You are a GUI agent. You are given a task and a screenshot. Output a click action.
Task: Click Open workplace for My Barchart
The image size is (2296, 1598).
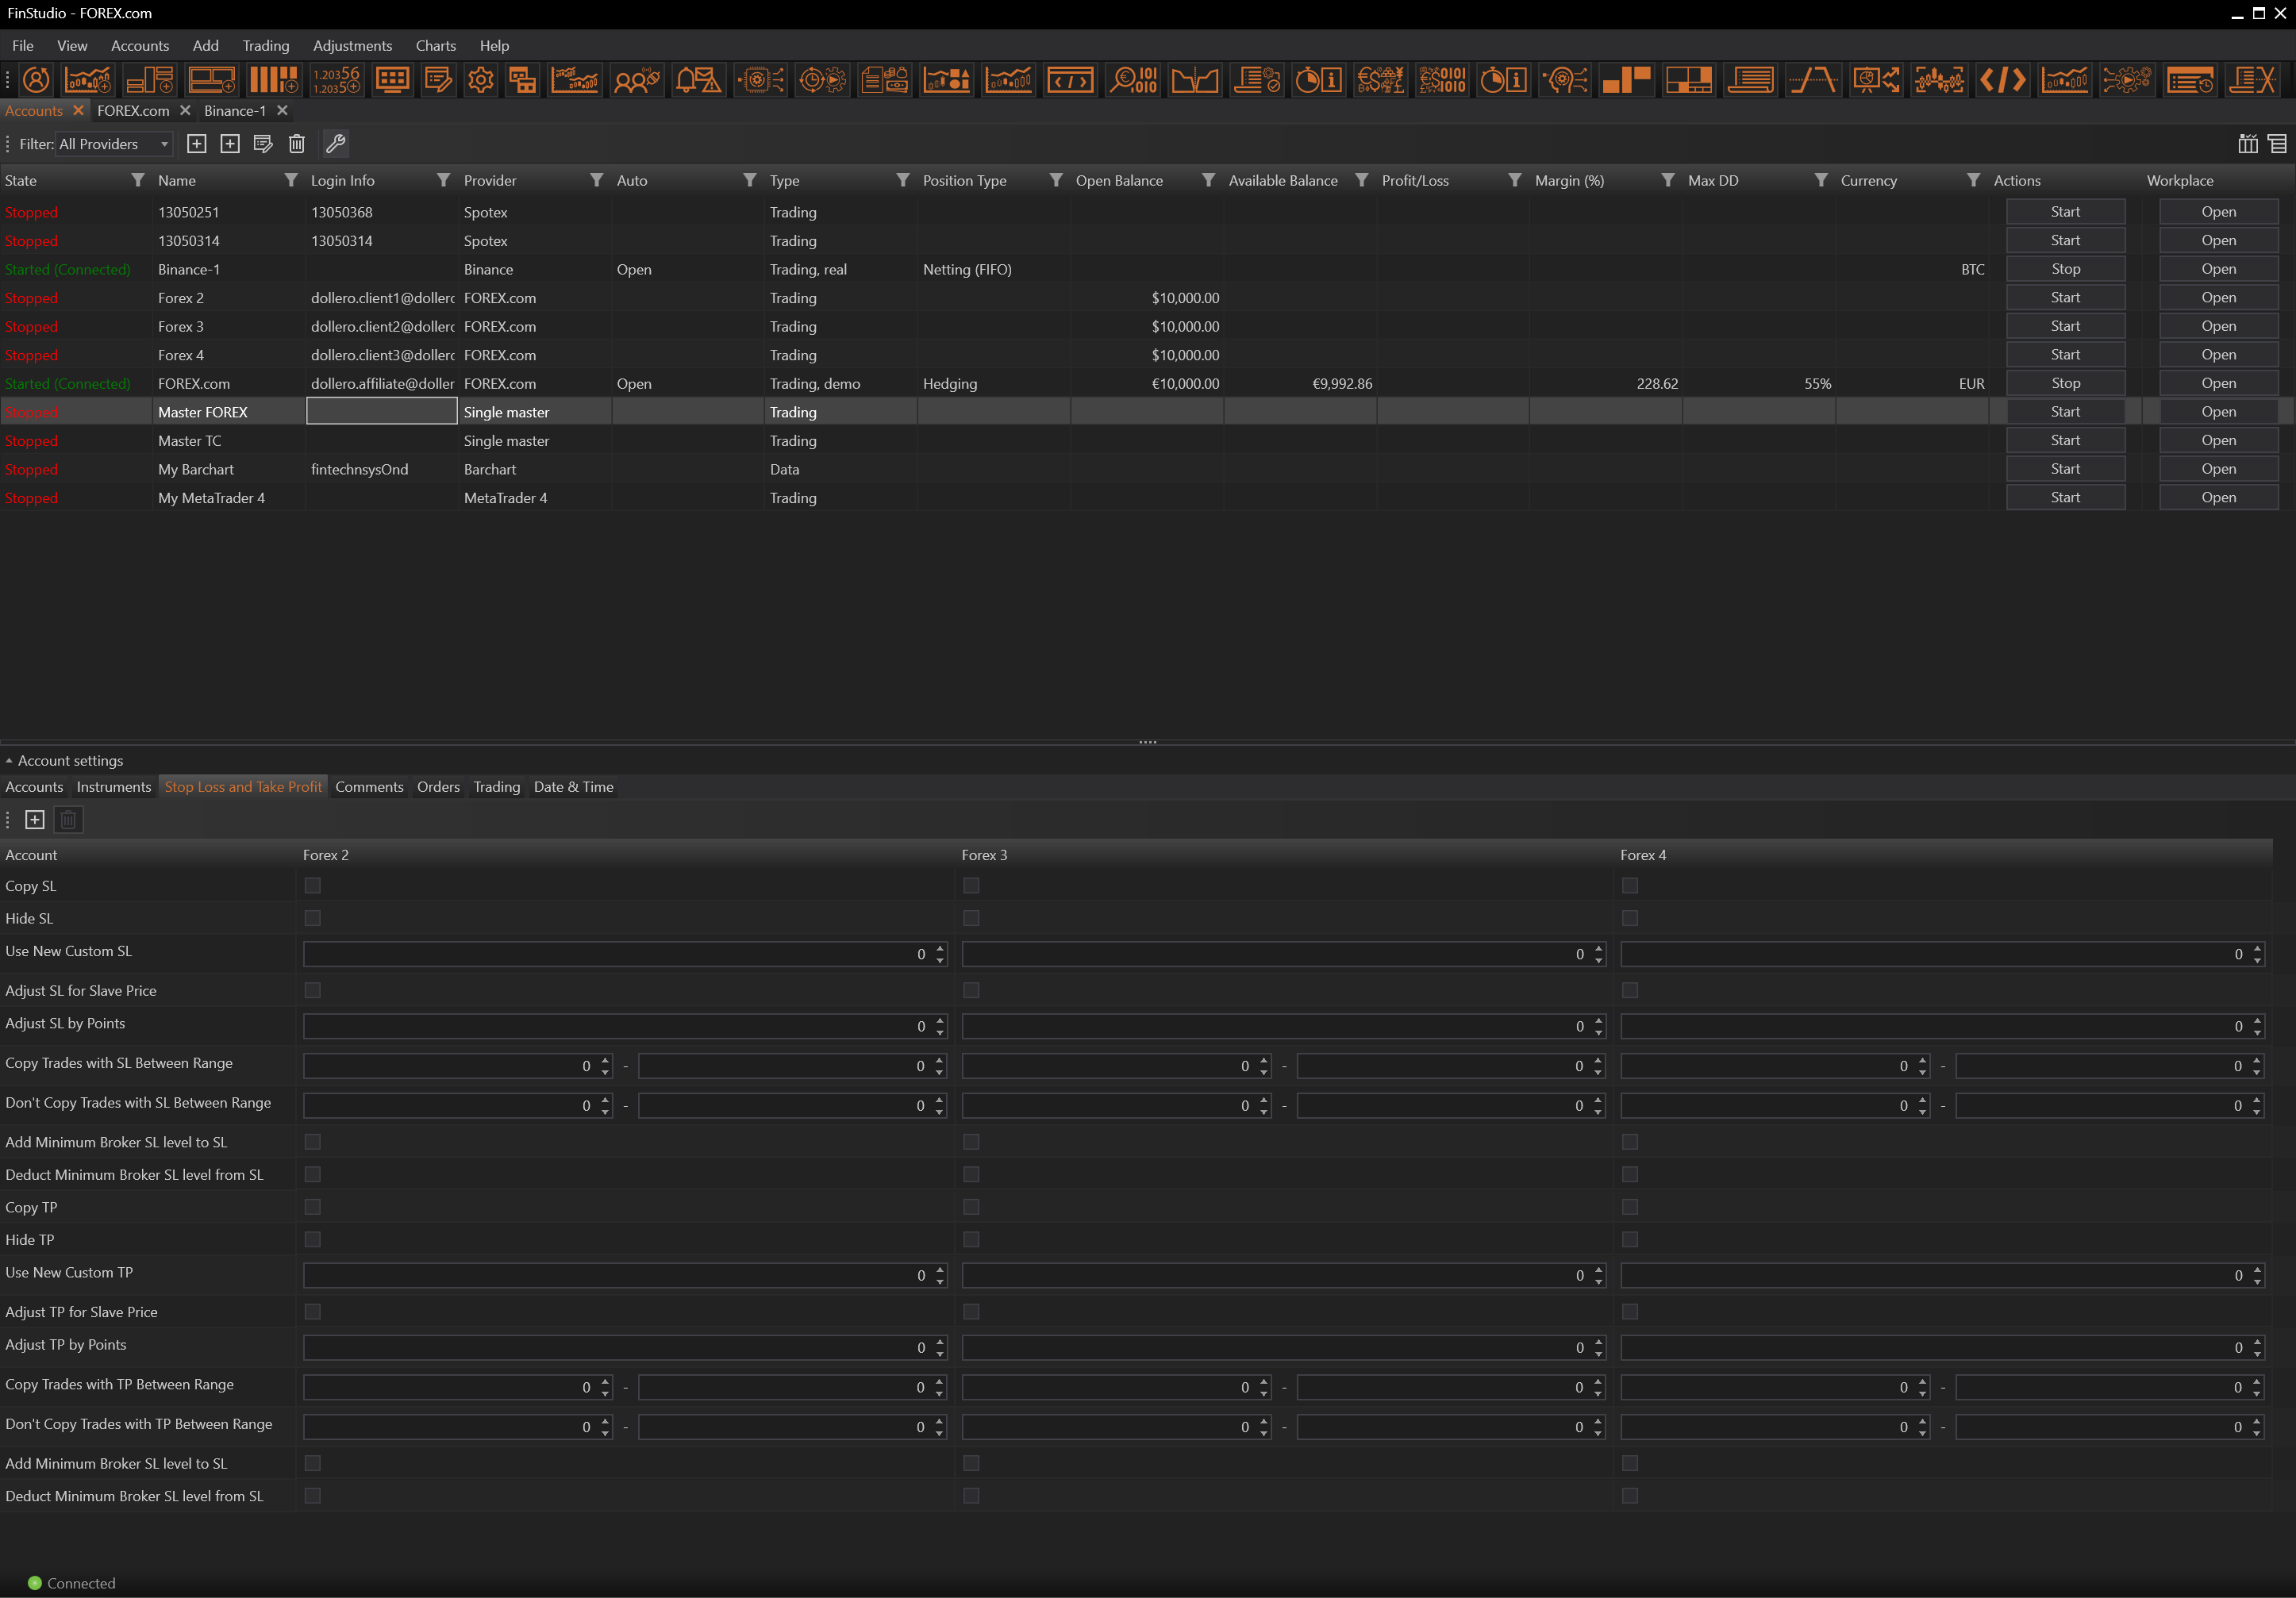point(2218,469)
